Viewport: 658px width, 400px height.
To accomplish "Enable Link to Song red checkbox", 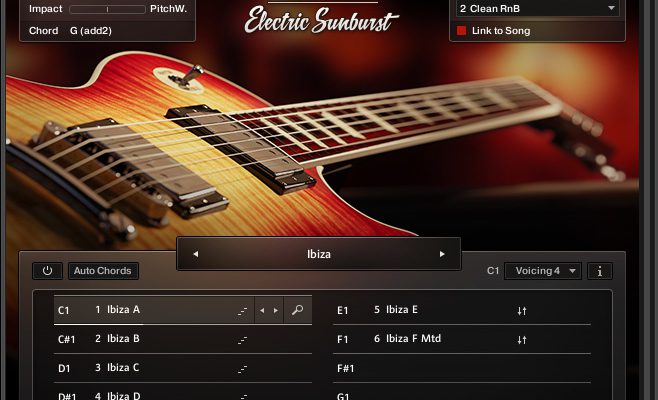I will [x=461, y=31].
